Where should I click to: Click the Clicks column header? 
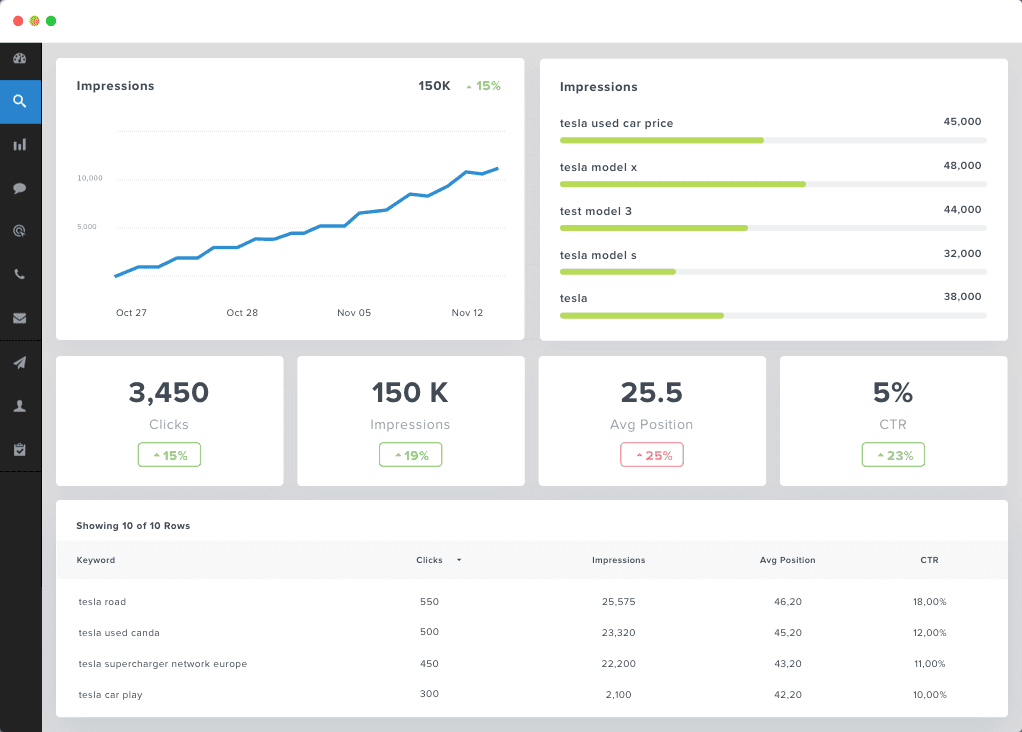[x=429, y=560]
